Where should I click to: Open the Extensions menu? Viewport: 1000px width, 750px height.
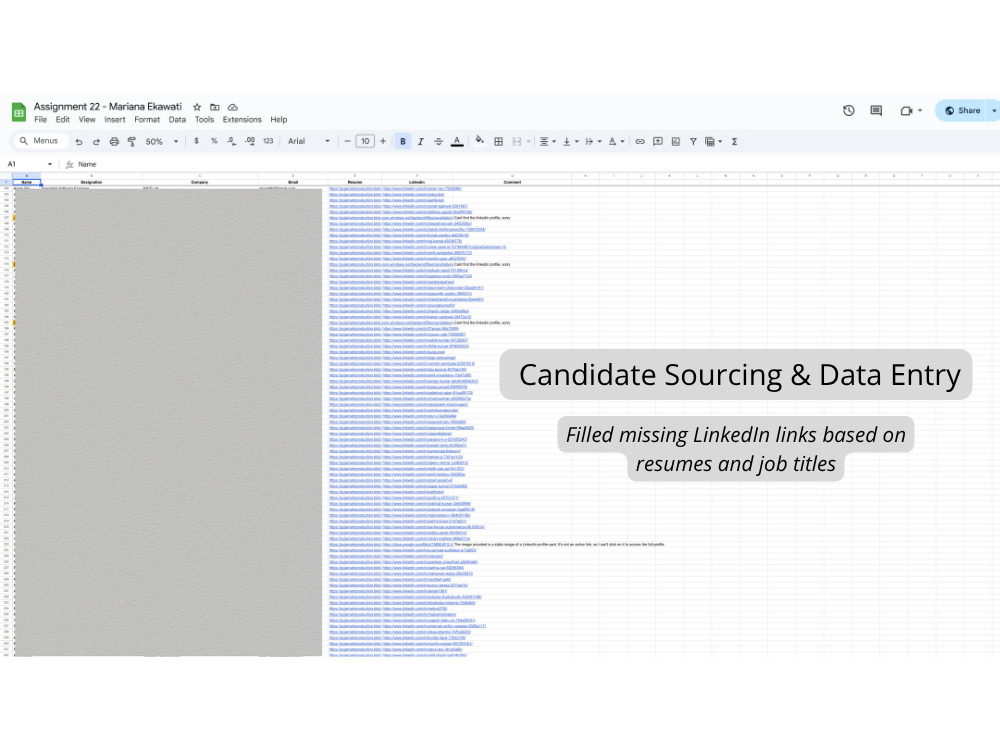(242, 119)
